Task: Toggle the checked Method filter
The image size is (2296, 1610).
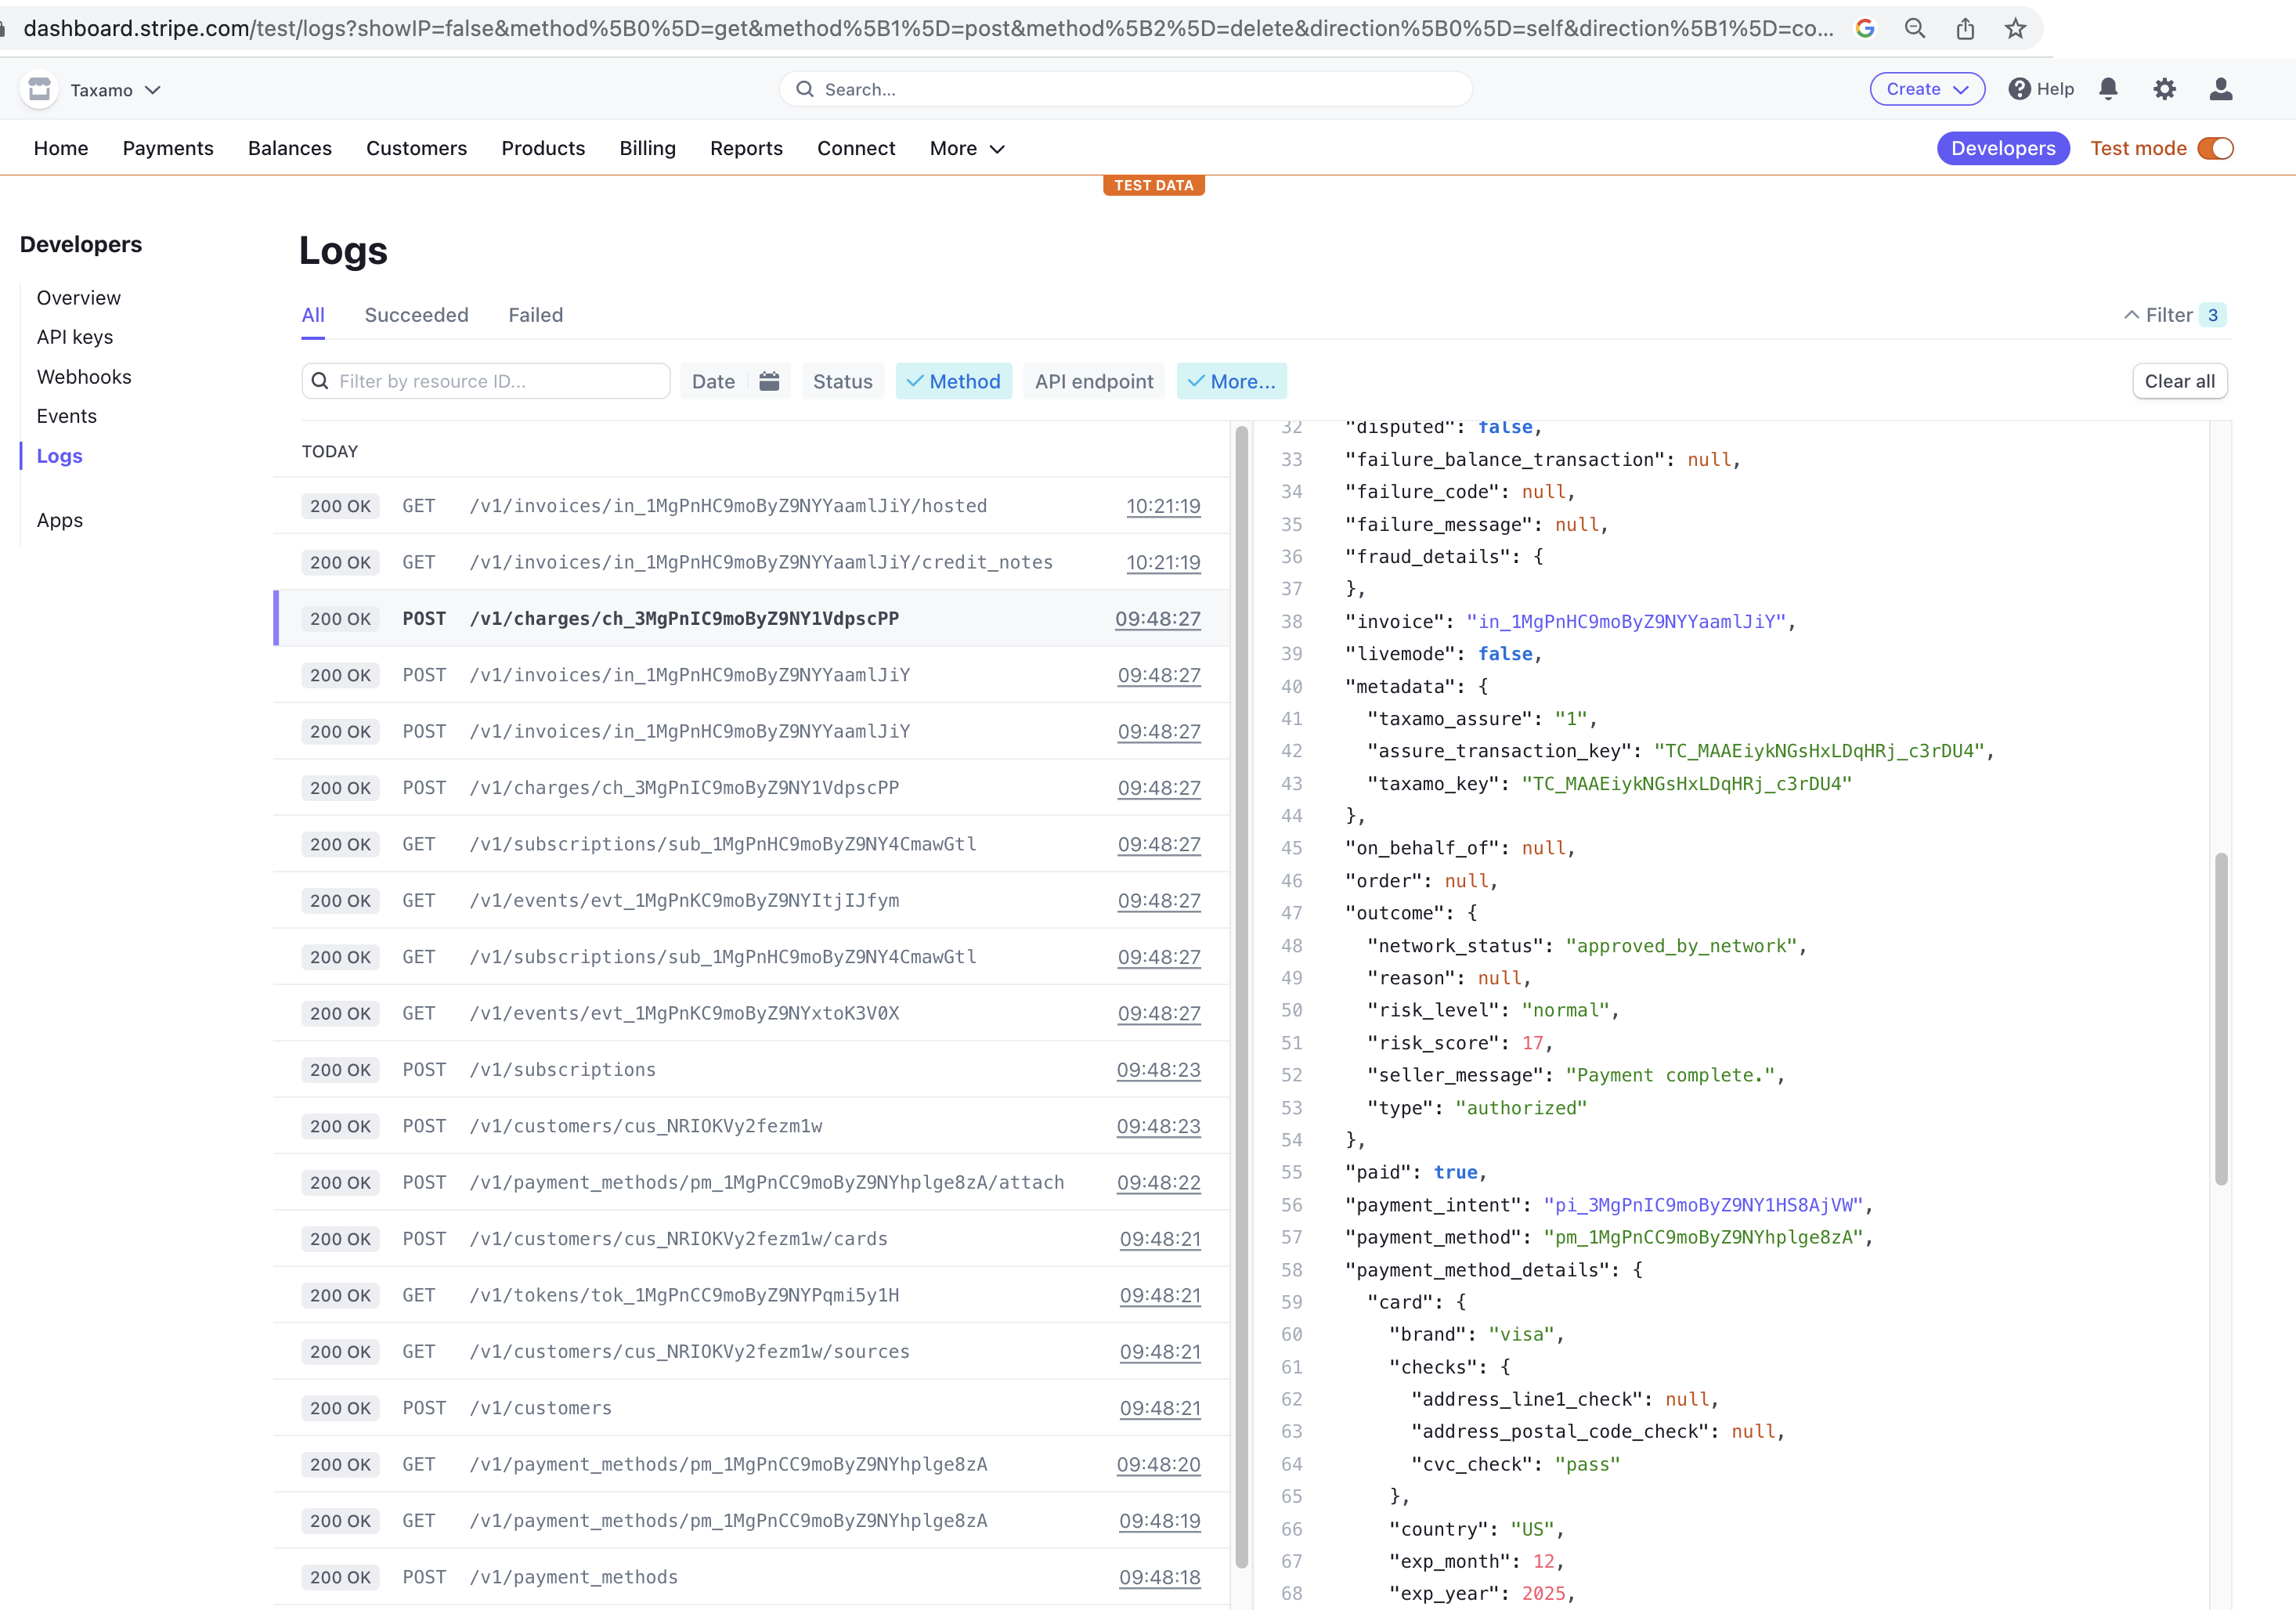Action: tap(953, 381)
